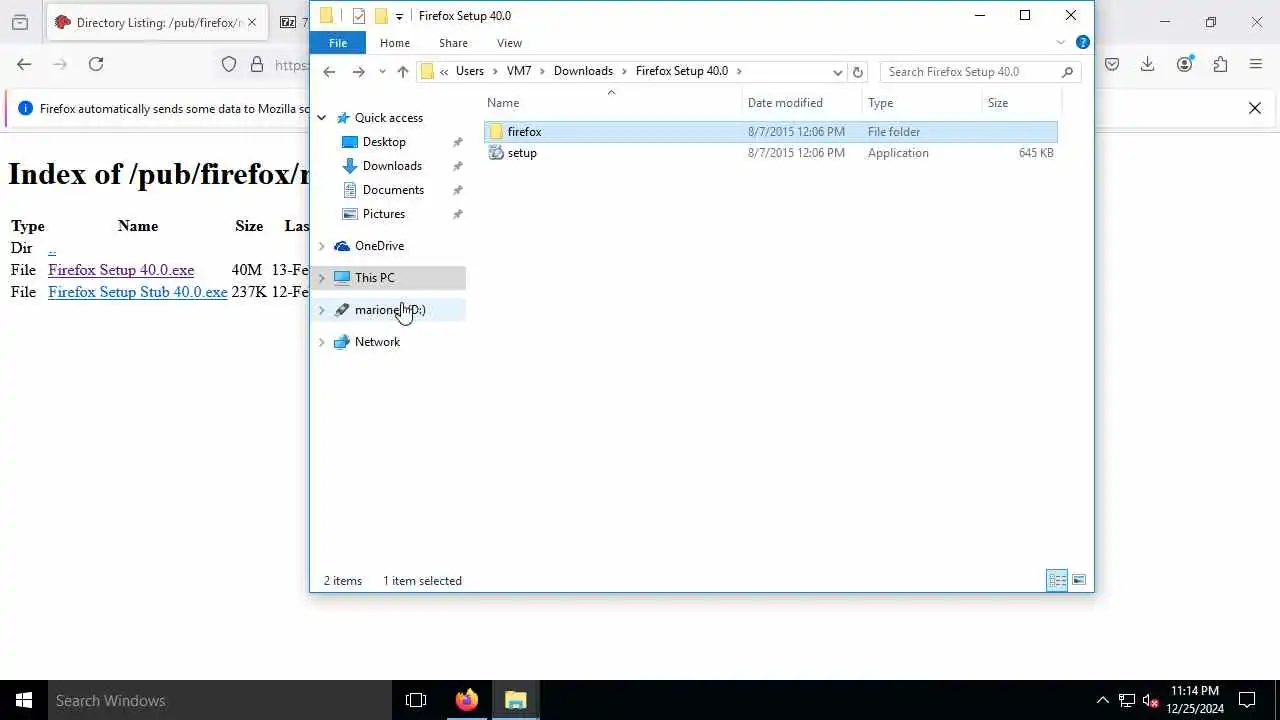
Task: Open Quick access in navigation pane
Action: [x=389, y=118]
